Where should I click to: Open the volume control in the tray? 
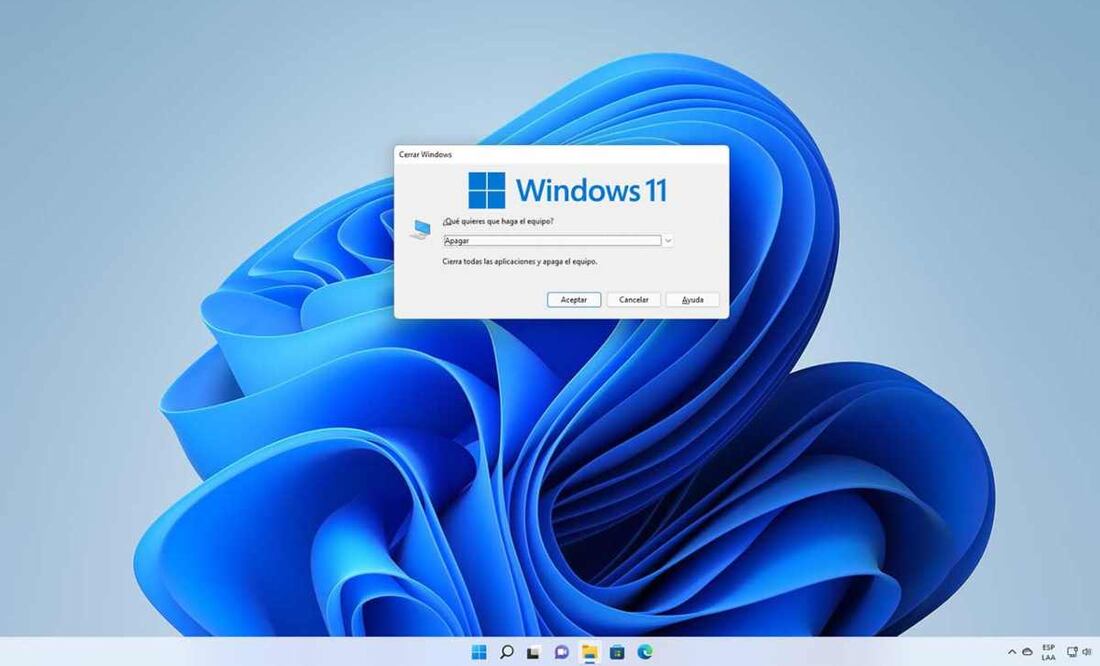point(1087,651)
